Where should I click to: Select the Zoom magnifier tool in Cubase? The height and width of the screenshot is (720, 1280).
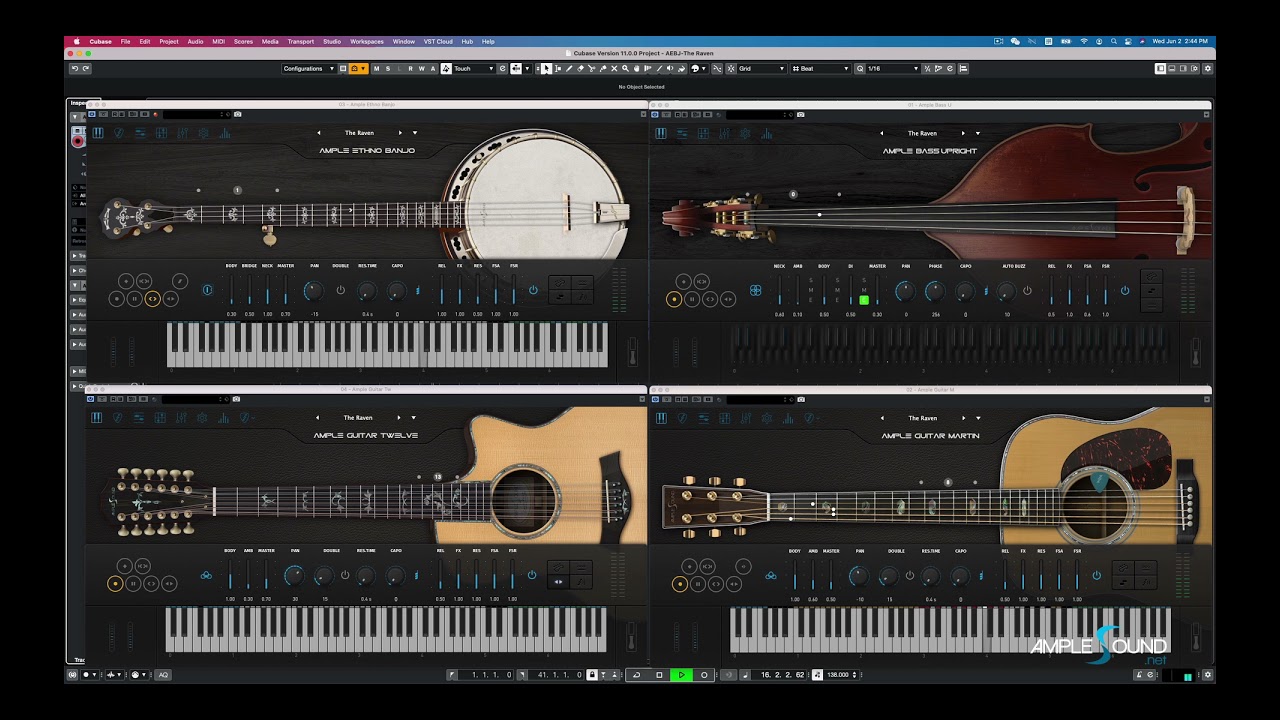pos(625,68)
